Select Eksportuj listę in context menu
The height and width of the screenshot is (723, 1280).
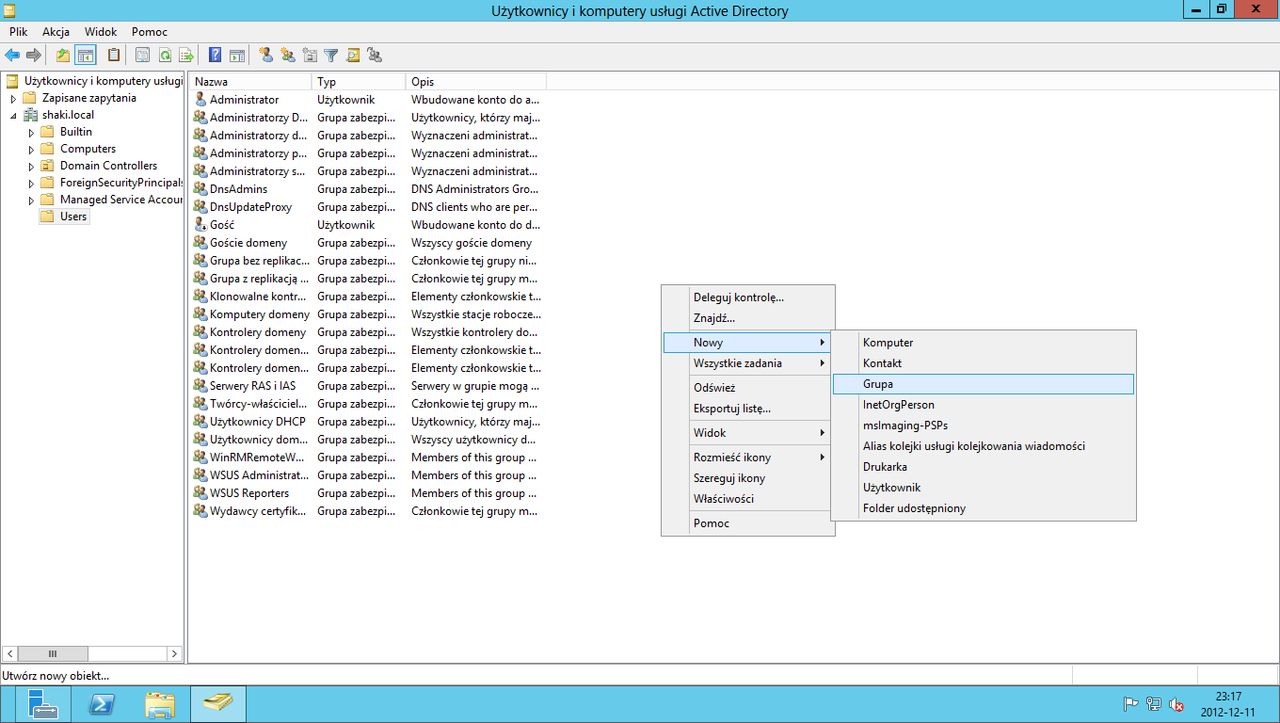(x=748, y=408)
